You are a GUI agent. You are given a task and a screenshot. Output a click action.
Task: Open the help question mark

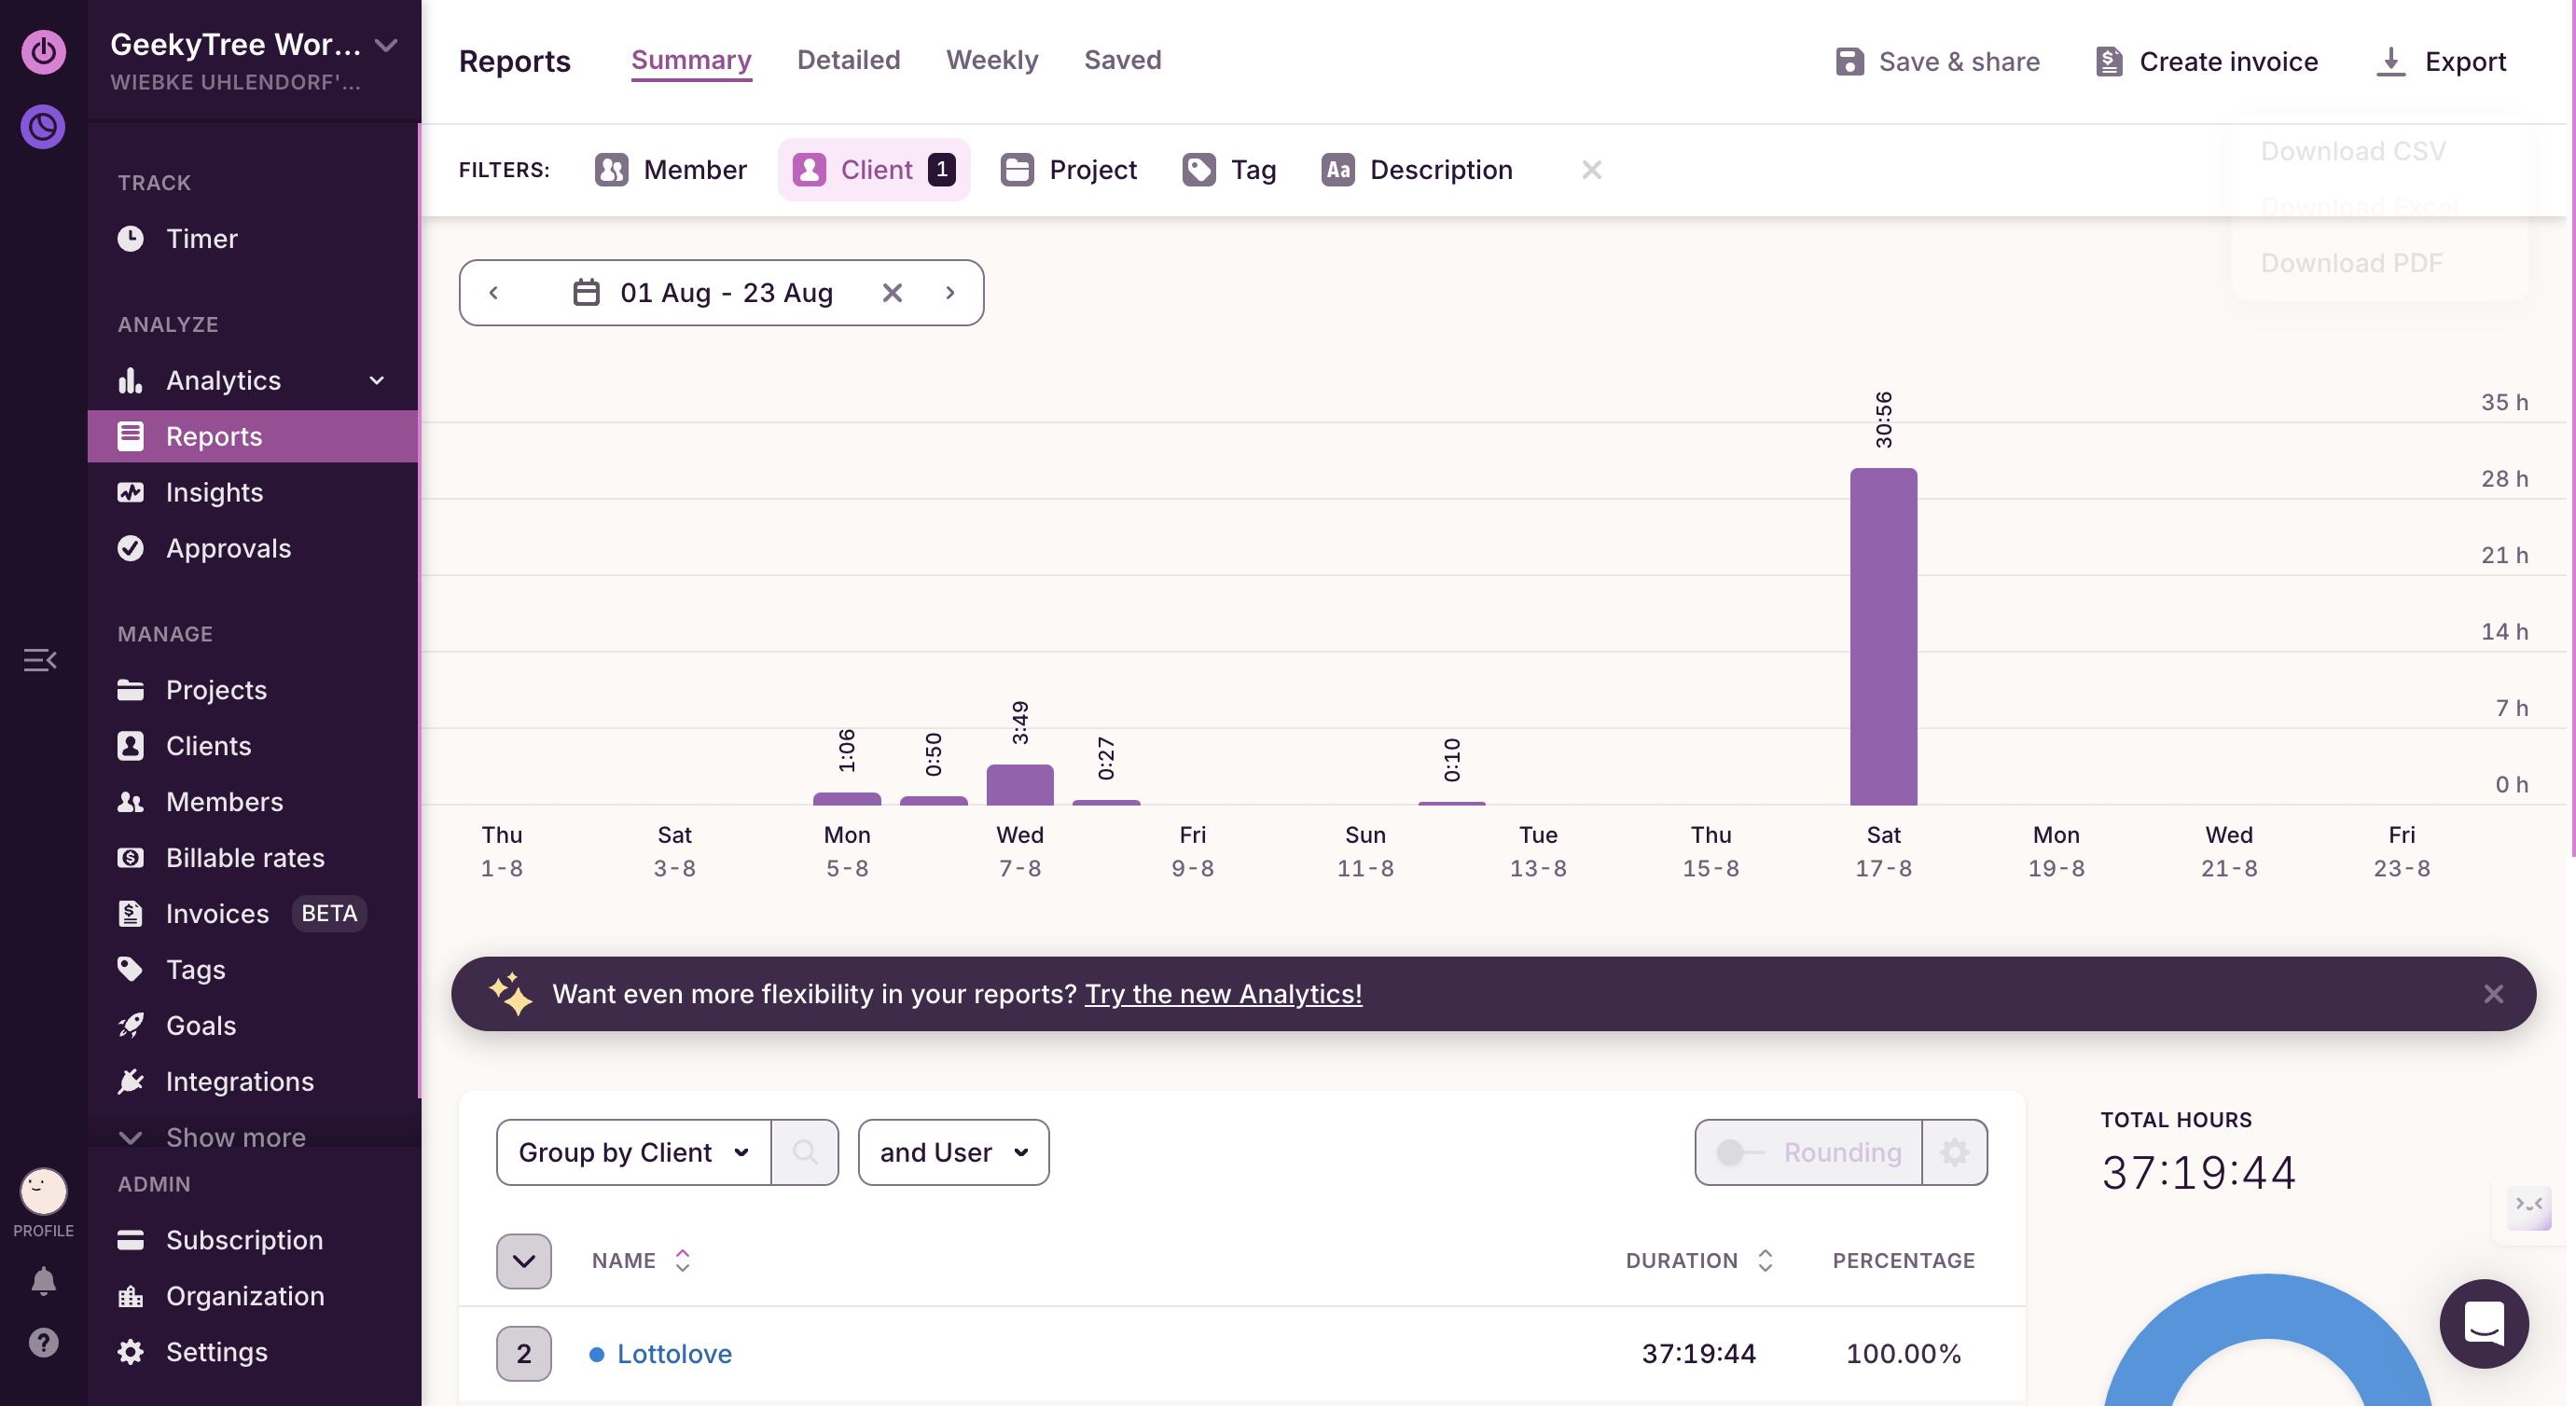(43, 1343)
